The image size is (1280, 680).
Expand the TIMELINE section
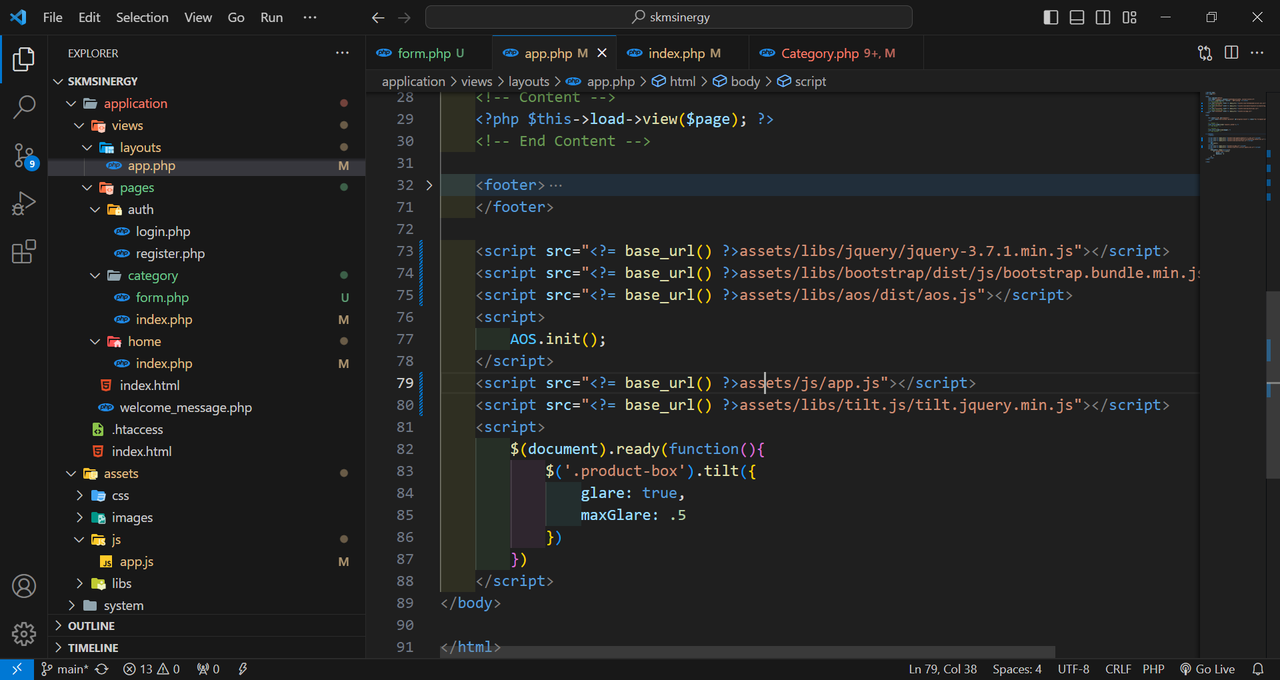(x=207, y=648)
